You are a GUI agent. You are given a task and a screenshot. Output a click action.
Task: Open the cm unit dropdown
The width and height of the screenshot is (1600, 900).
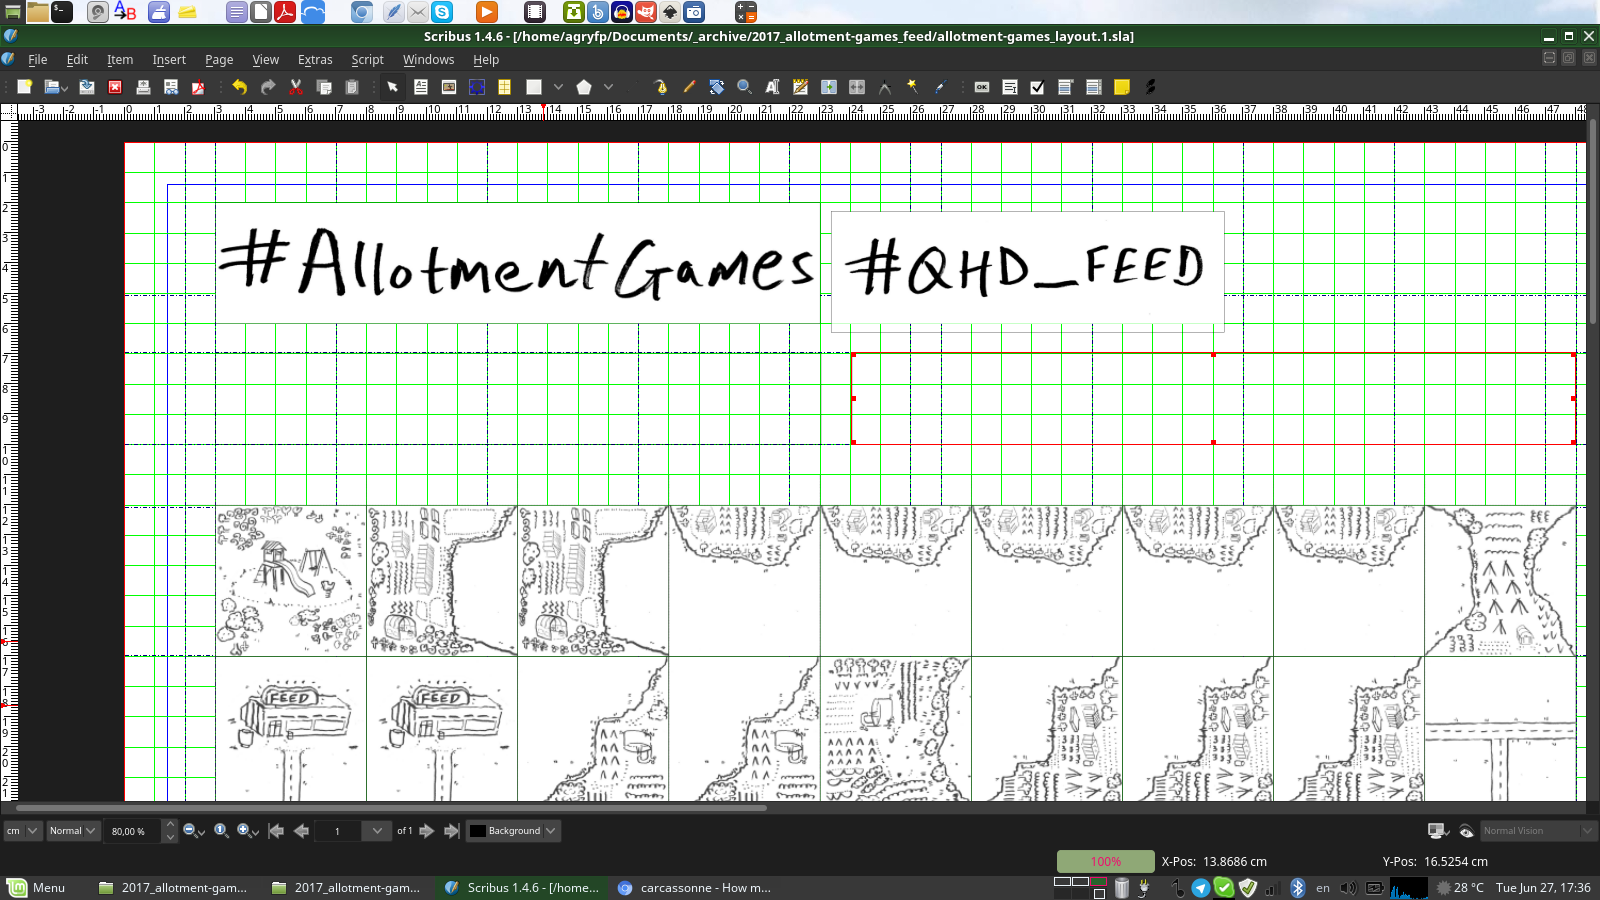click(22, 831)
